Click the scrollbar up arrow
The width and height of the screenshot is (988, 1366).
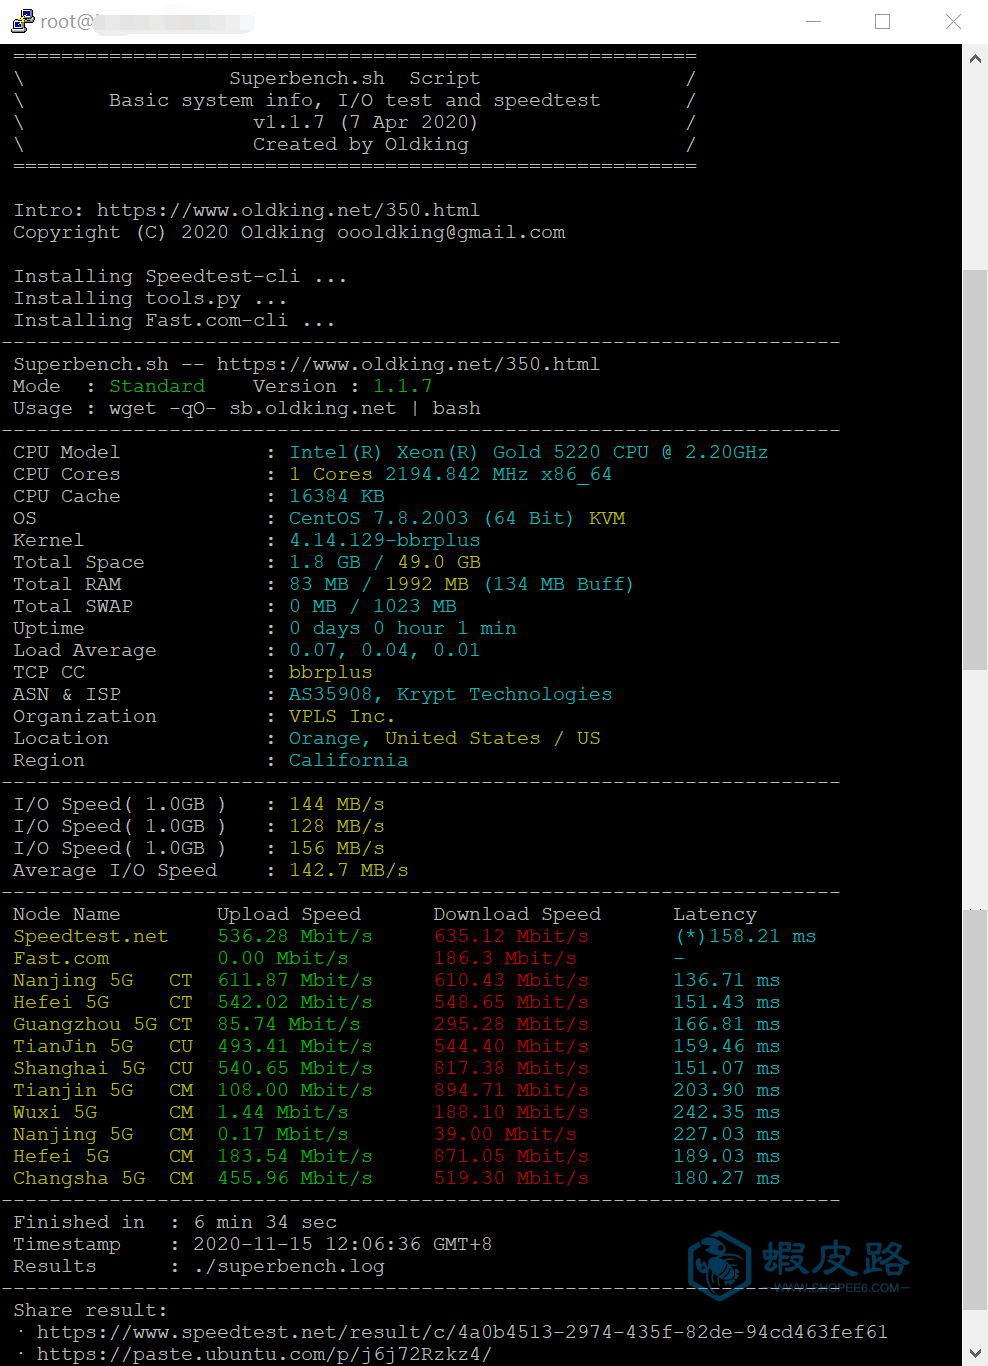(975, 58)
